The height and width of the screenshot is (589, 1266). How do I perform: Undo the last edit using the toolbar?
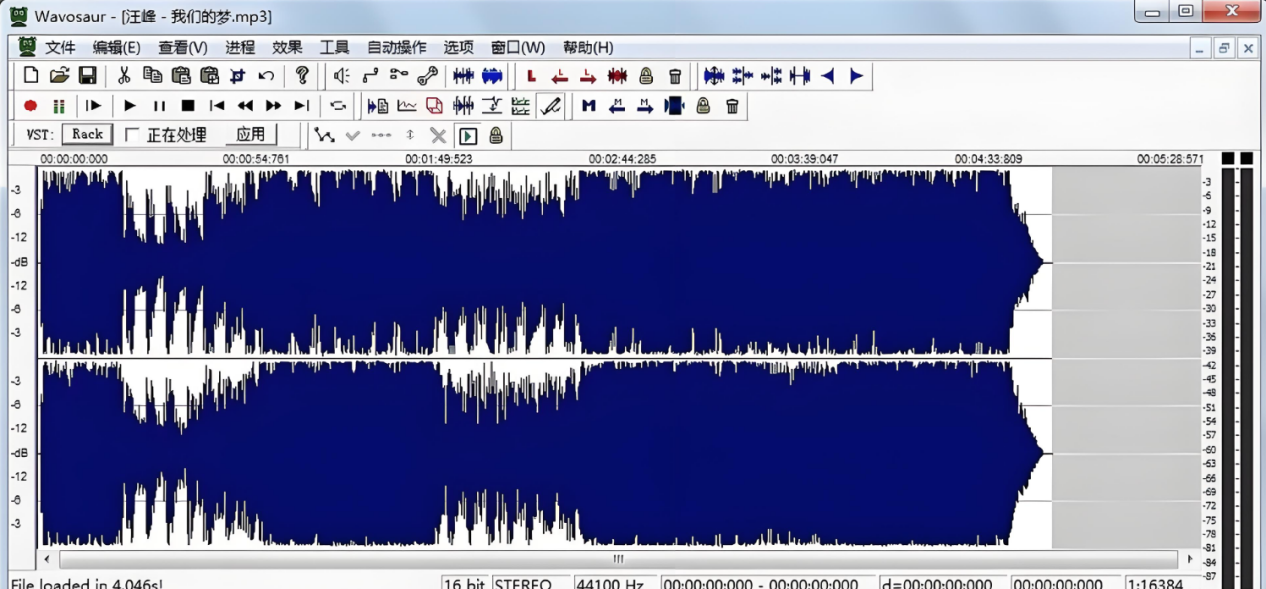click(x=266, y=76)
